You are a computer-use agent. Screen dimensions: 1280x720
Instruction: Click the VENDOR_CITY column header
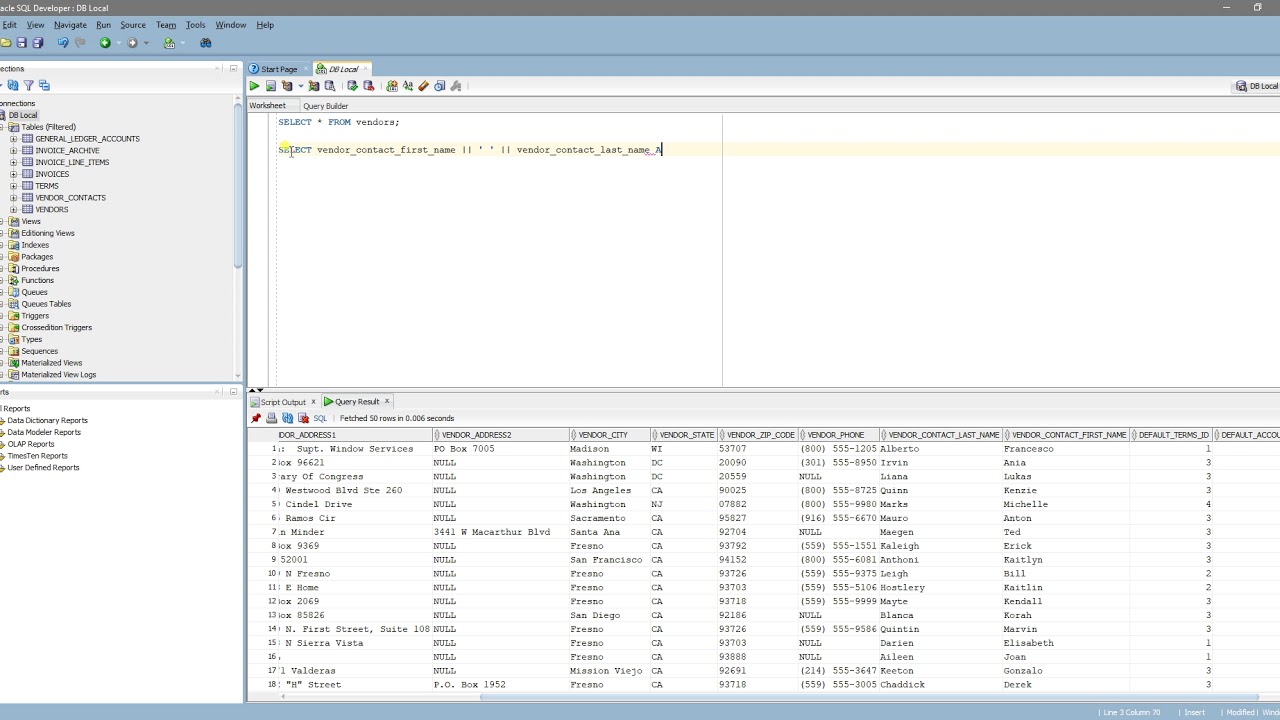(x=603, y=435)
